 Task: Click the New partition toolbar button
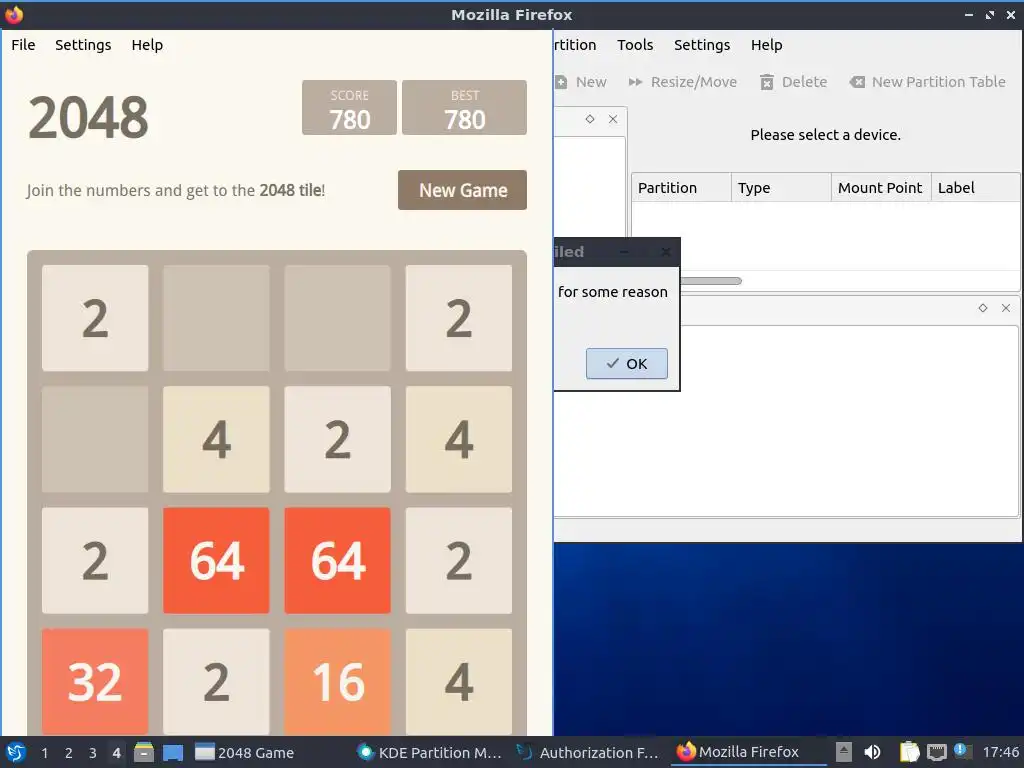point(581,82)
